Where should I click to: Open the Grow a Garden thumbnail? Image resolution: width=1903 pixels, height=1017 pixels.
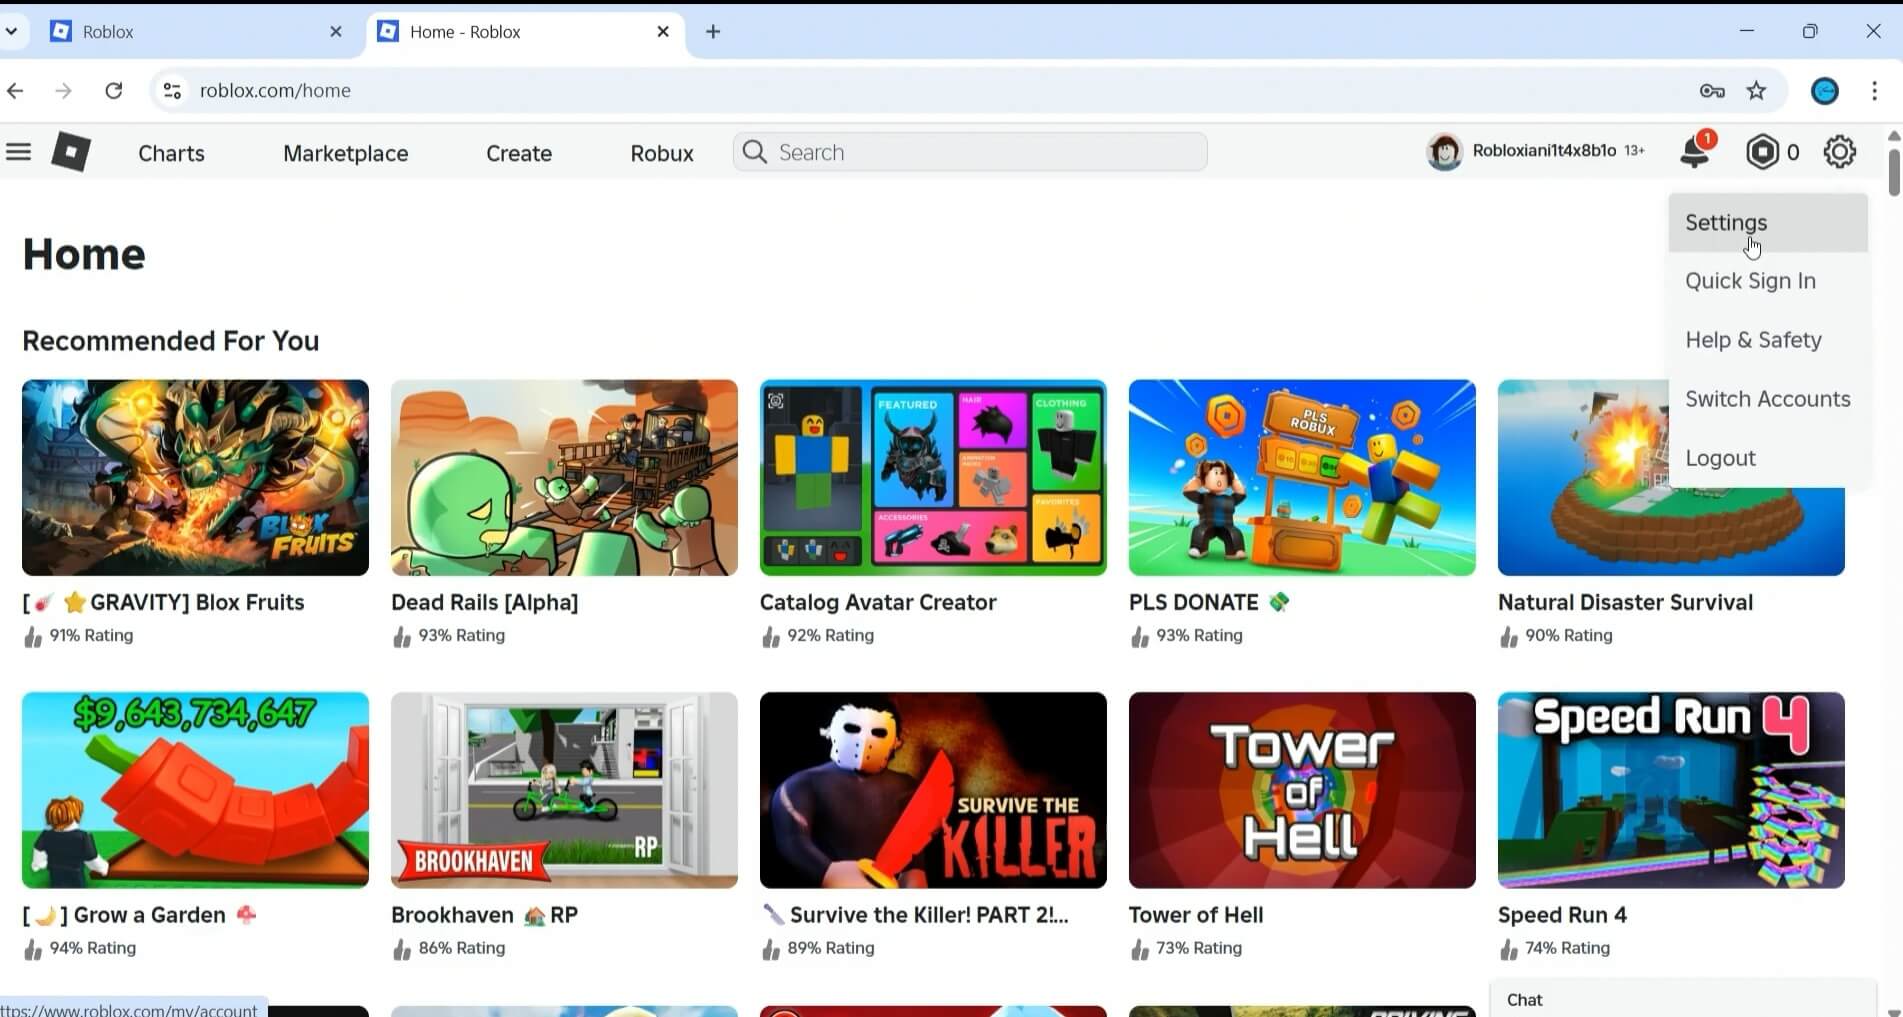click(195, 790)
